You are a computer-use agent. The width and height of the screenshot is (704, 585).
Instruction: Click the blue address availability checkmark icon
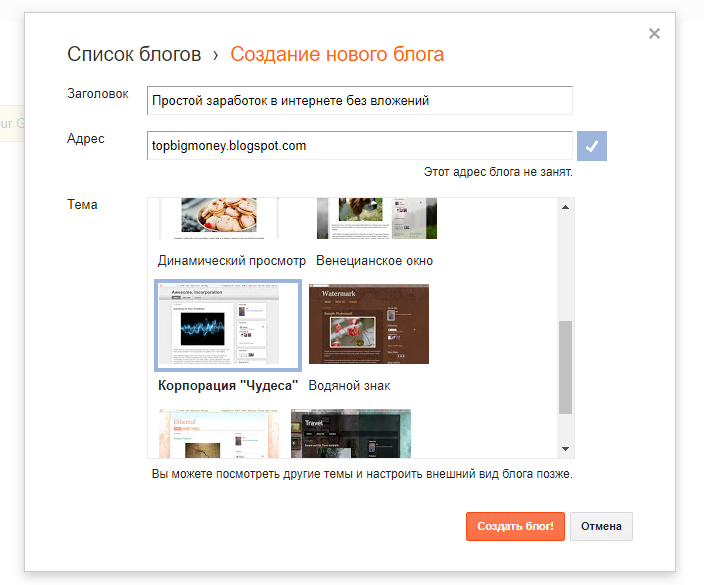coord(592,146)
